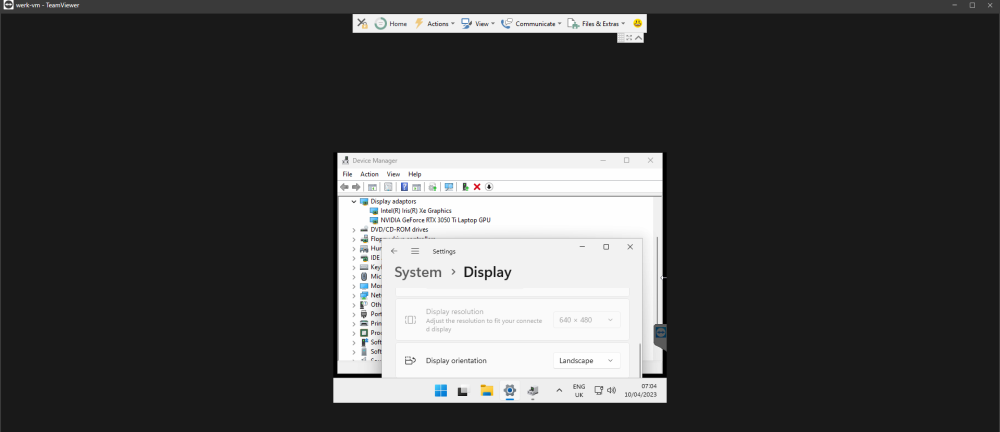
Task: Show hidden tray icons with the taskbar chevron
Action: pos(559,391)
